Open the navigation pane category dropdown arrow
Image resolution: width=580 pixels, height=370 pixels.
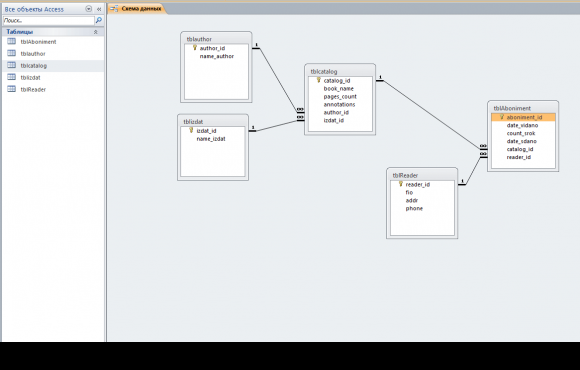[88, 9]
